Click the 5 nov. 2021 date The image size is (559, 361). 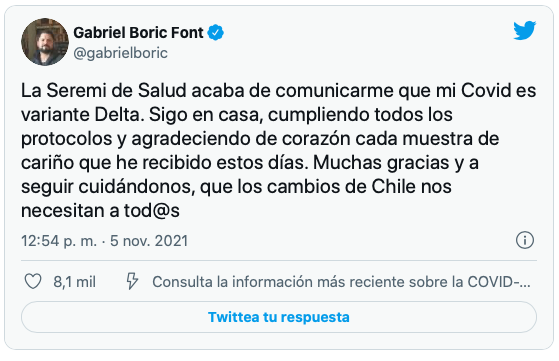tap(149, 241)
